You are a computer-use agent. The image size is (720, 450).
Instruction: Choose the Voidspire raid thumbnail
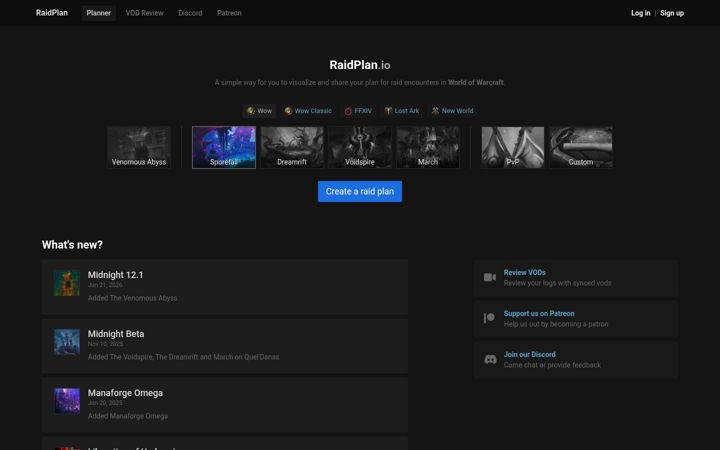(x=360, y=147)
